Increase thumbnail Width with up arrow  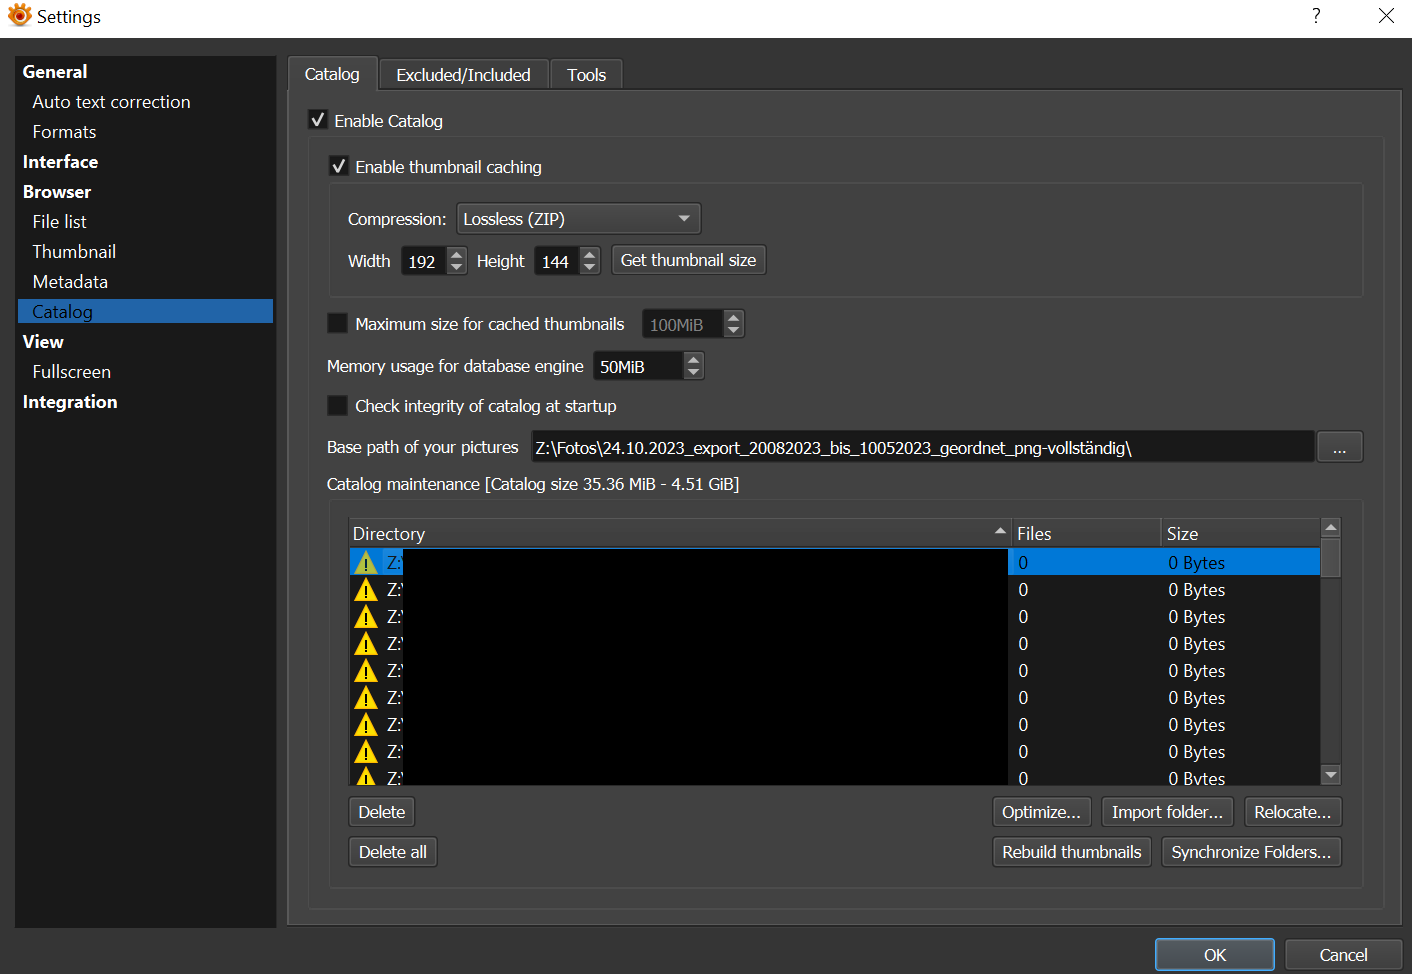(x=457, y=254)
